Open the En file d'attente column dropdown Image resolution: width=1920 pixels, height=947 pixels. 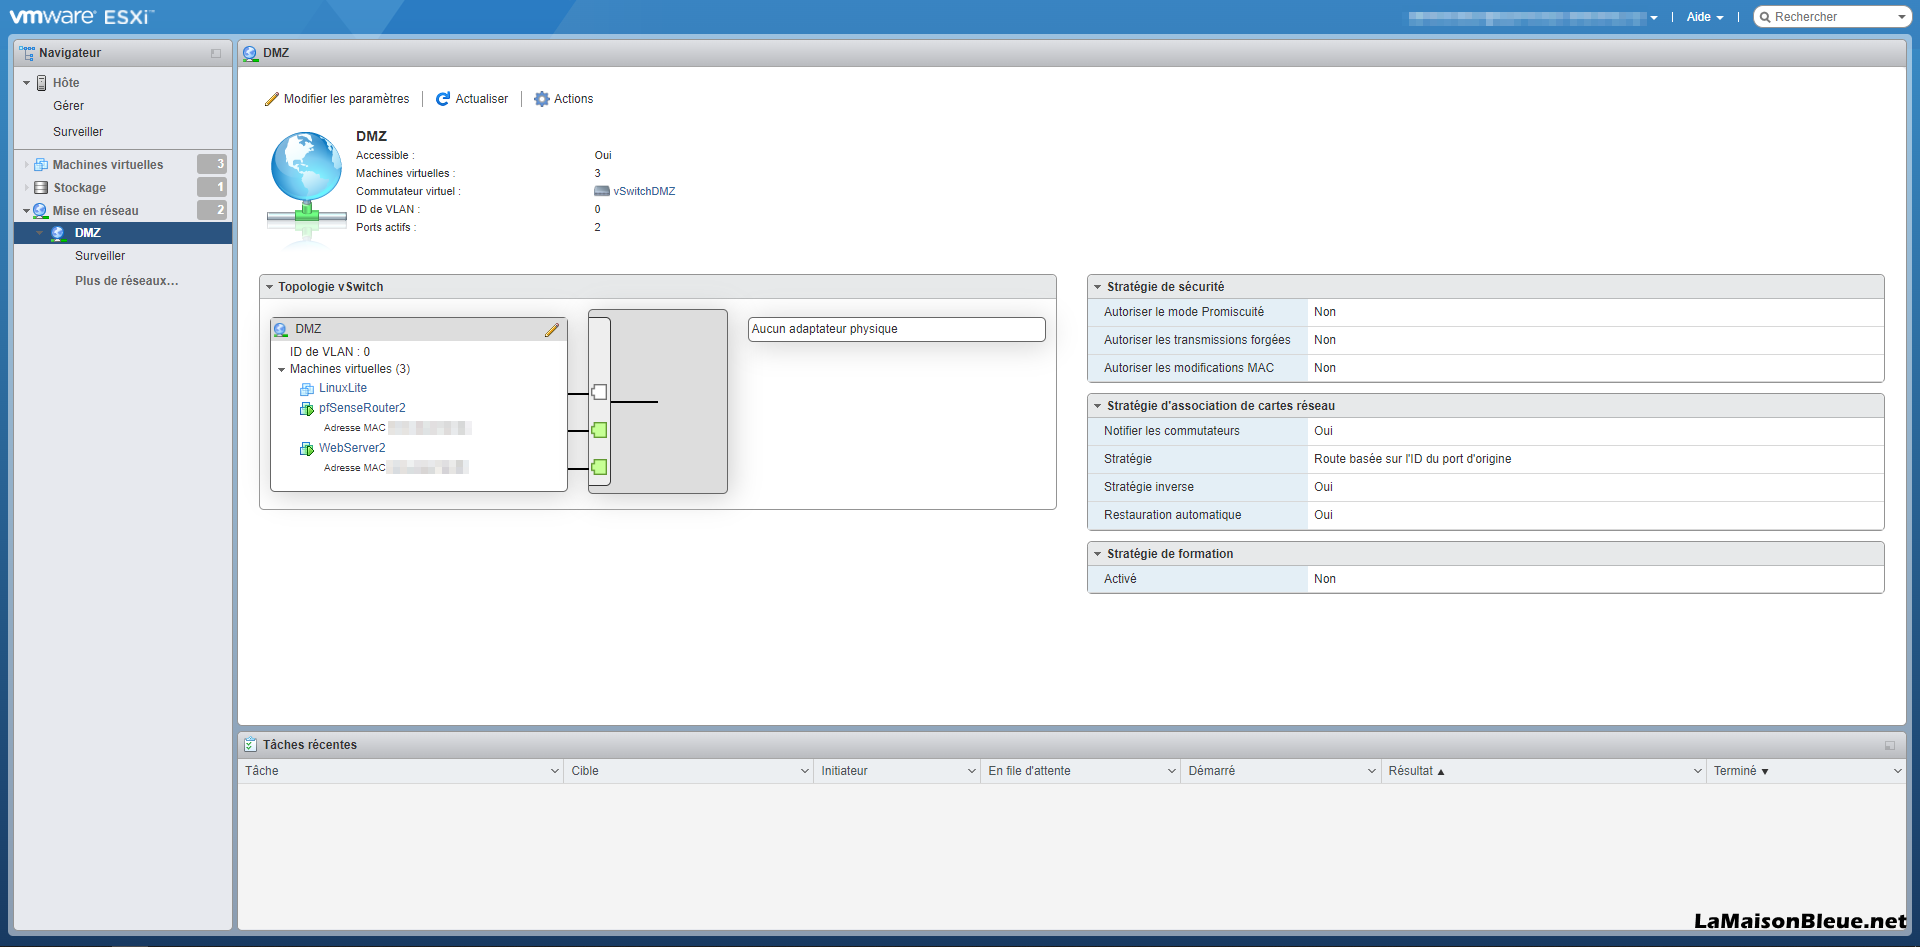(x=1172, y=771)
